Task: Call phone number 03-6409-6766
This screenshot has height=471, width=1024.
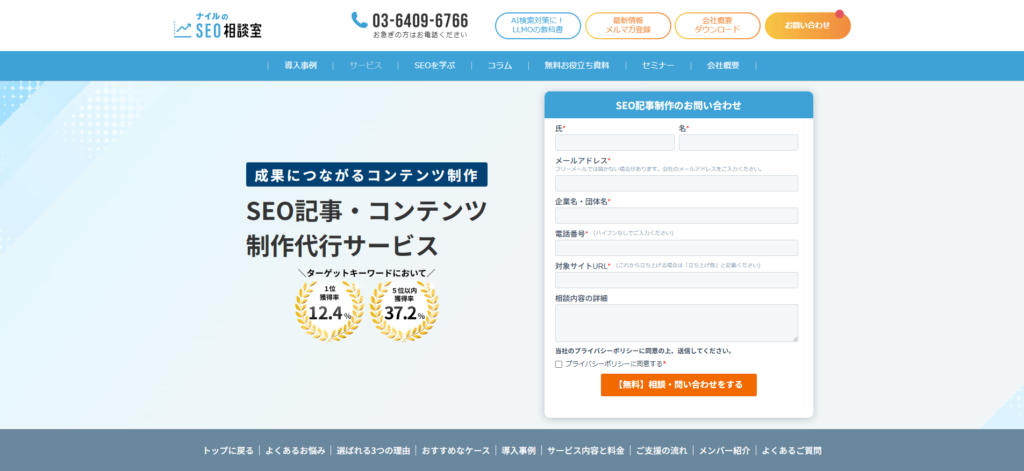Action: pyautogui.click(x=420, y=20)
